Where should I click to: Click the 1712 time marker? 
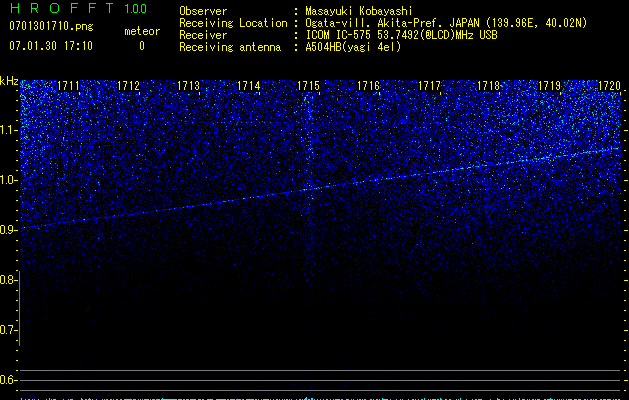pos(128,86)
